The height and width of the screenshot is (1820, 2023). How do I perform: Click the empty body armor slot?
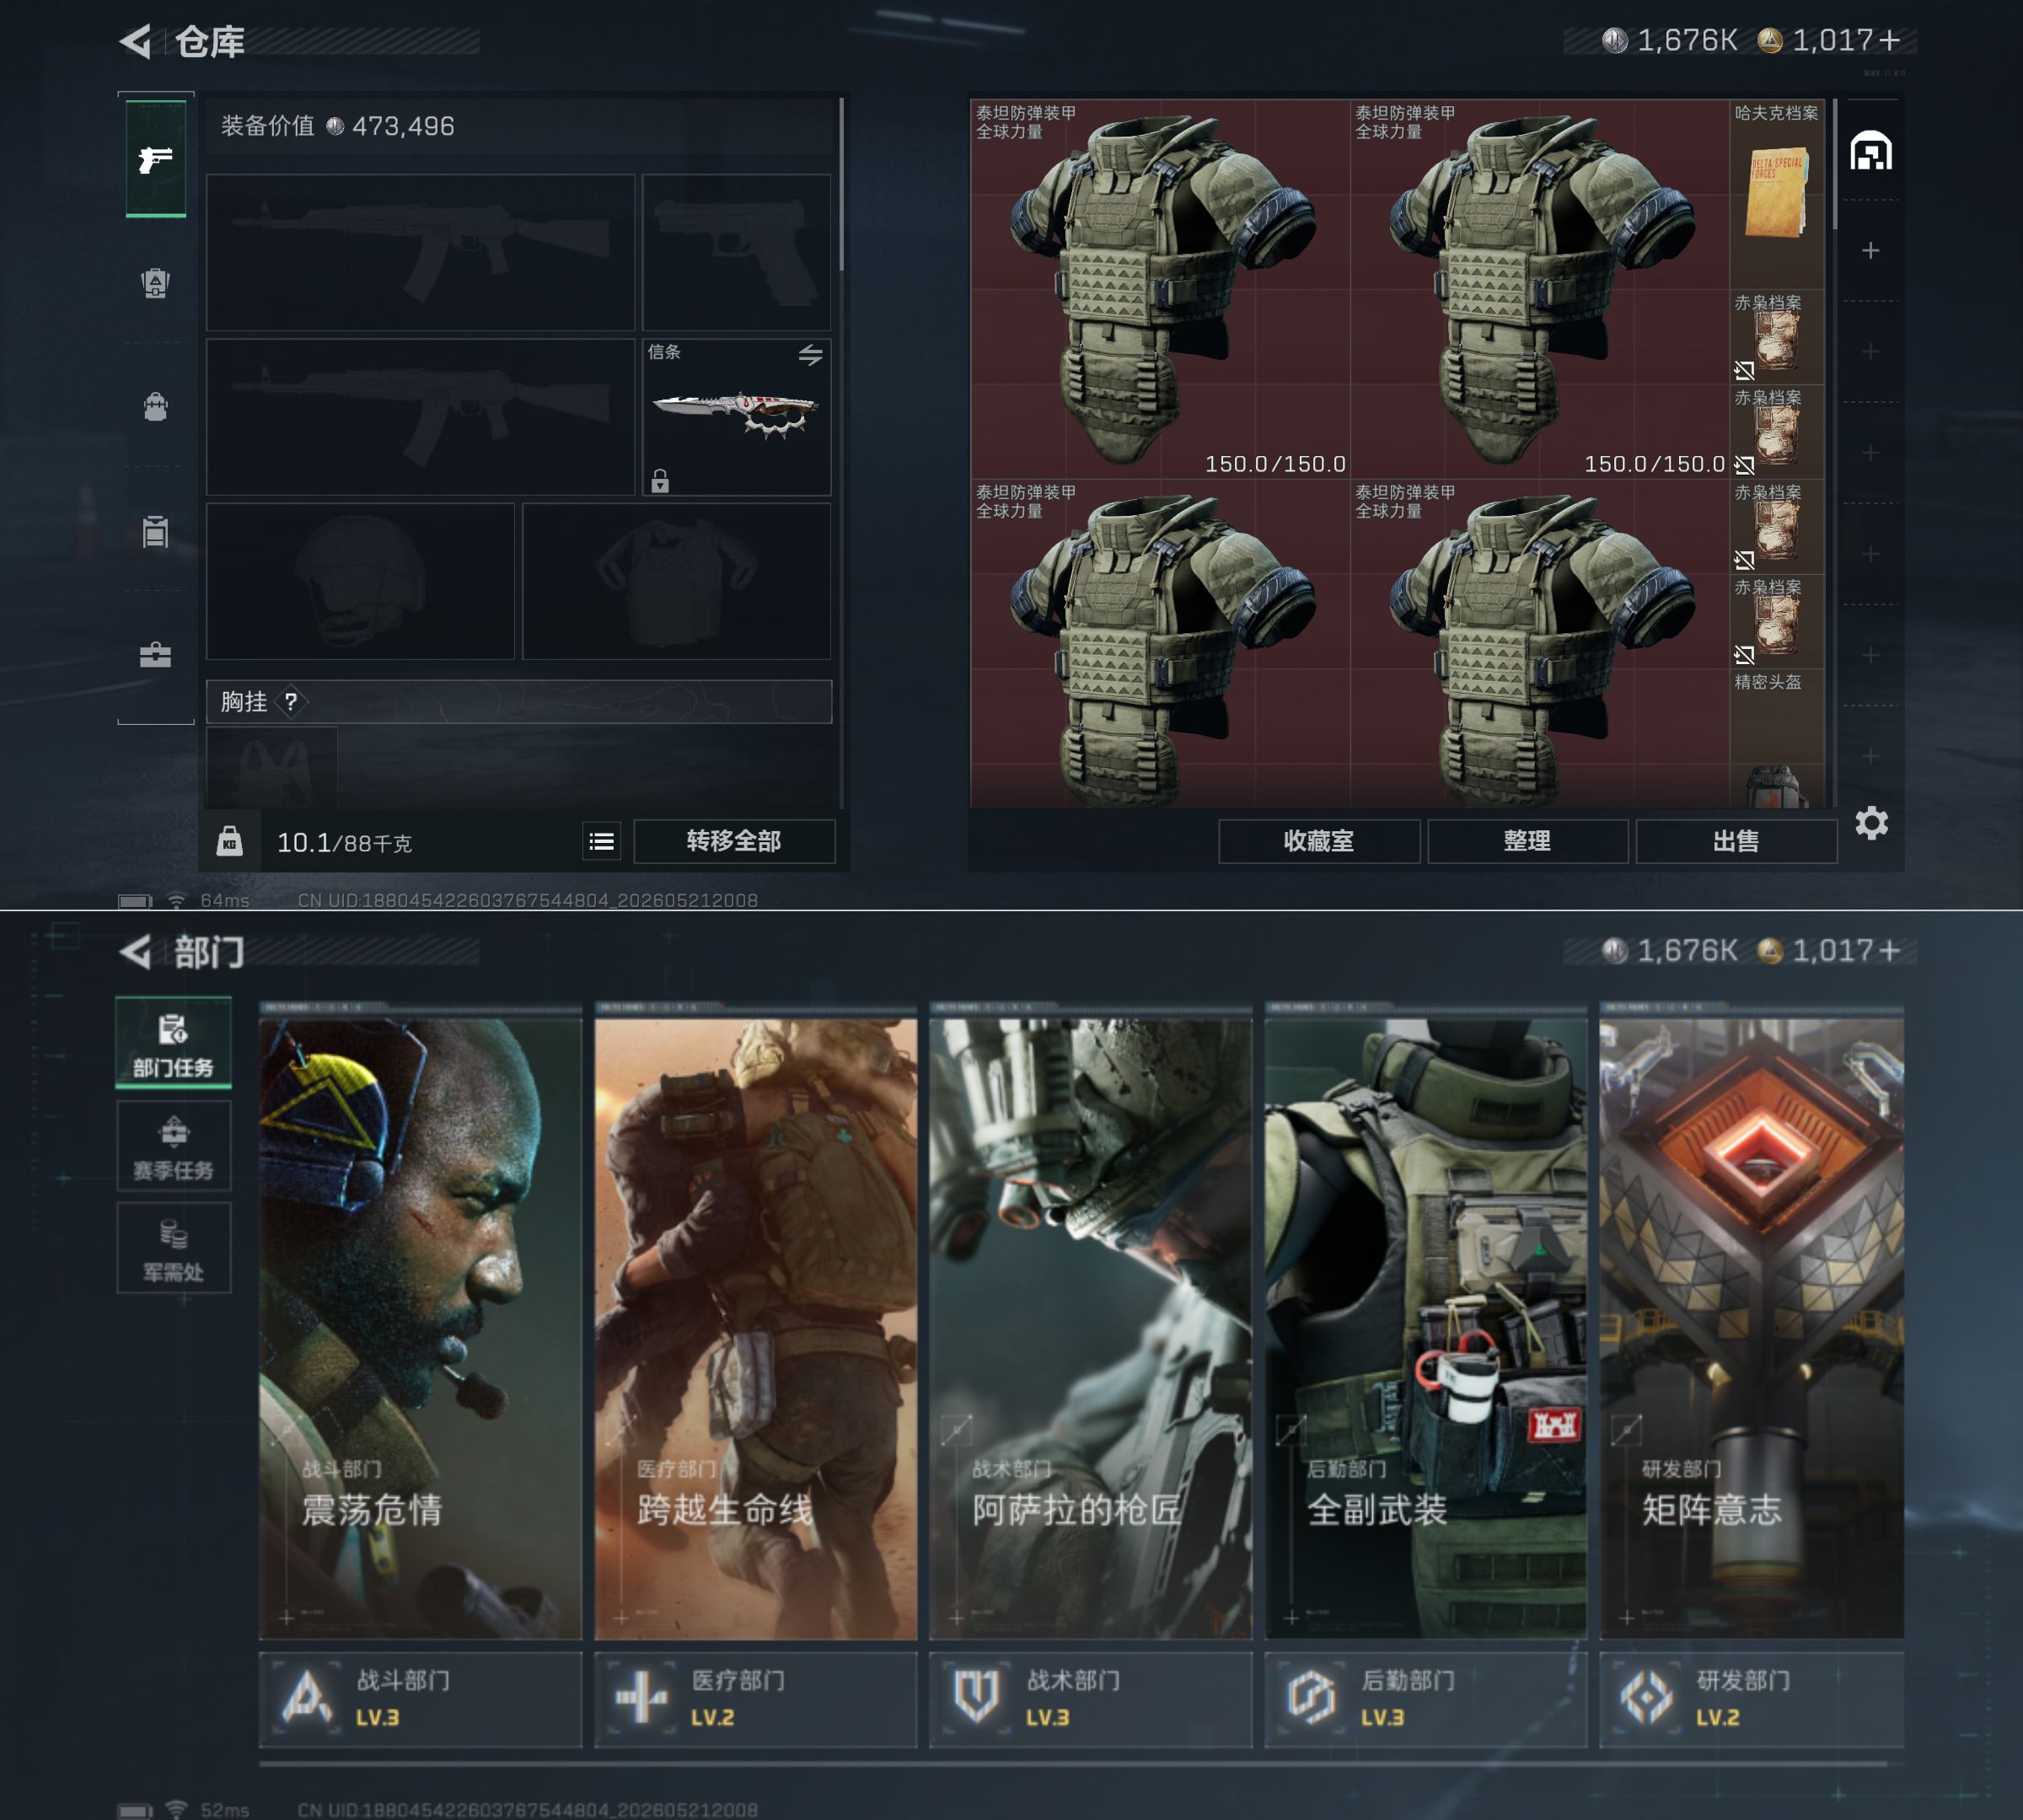pos(676,581)
